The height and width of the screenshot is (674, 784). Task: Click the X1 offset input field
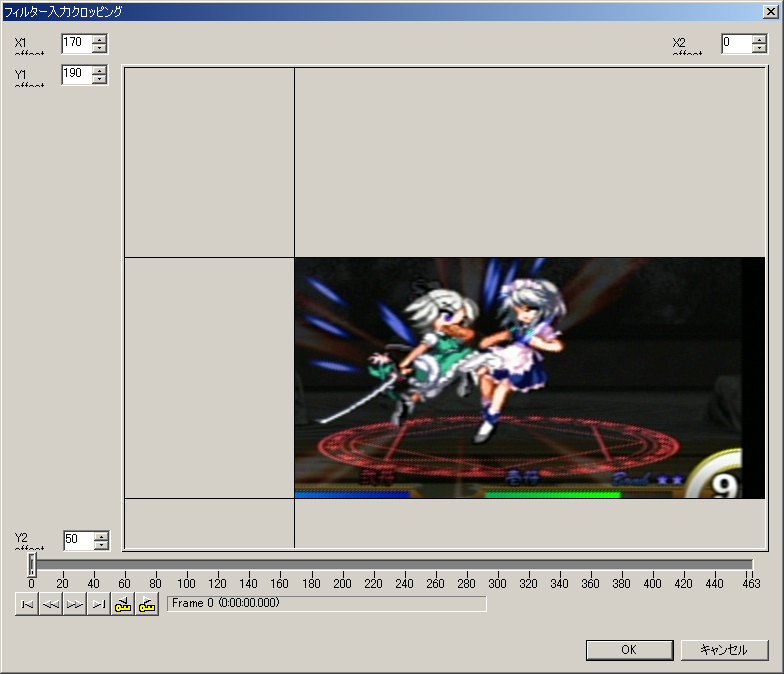tap(76, 43)
